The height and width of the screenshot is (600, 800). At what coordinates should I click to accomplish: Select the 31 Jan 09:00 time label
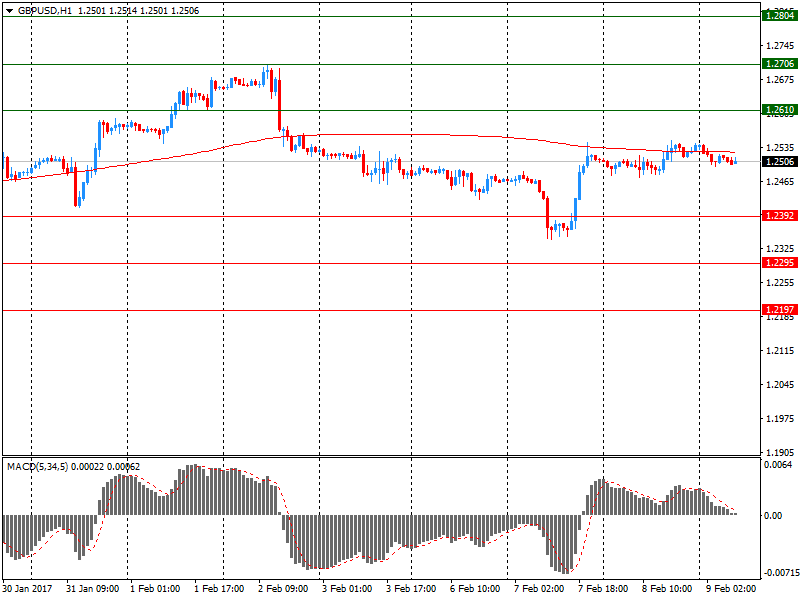click(x=92, y=588)
